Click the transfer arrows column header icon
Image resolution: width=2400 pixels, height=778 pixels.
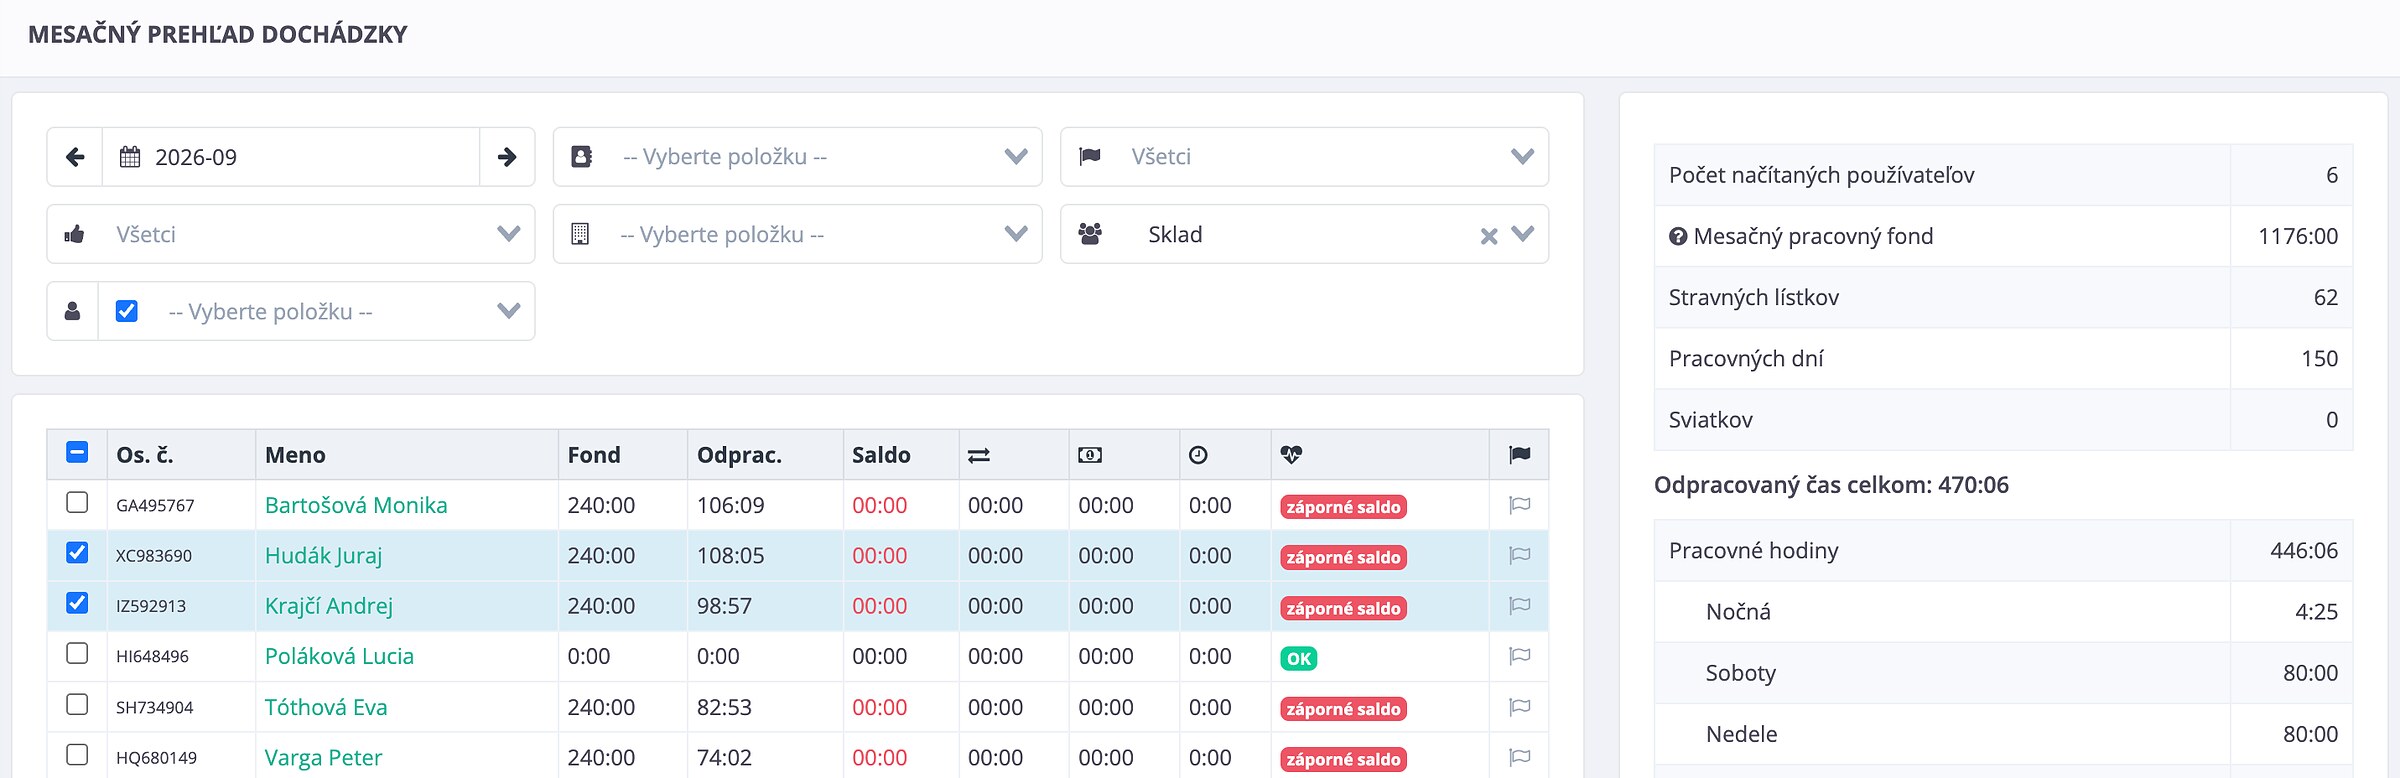pos(979,455)
